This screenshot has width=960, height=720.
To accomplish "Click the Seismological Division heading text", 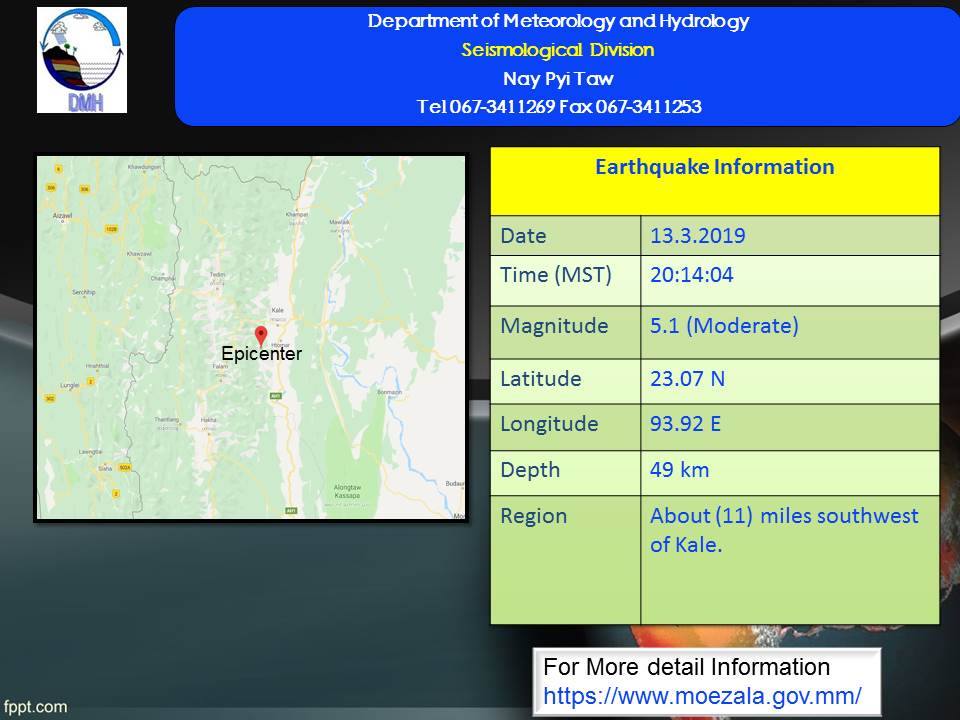I will (x=558, y=50).
